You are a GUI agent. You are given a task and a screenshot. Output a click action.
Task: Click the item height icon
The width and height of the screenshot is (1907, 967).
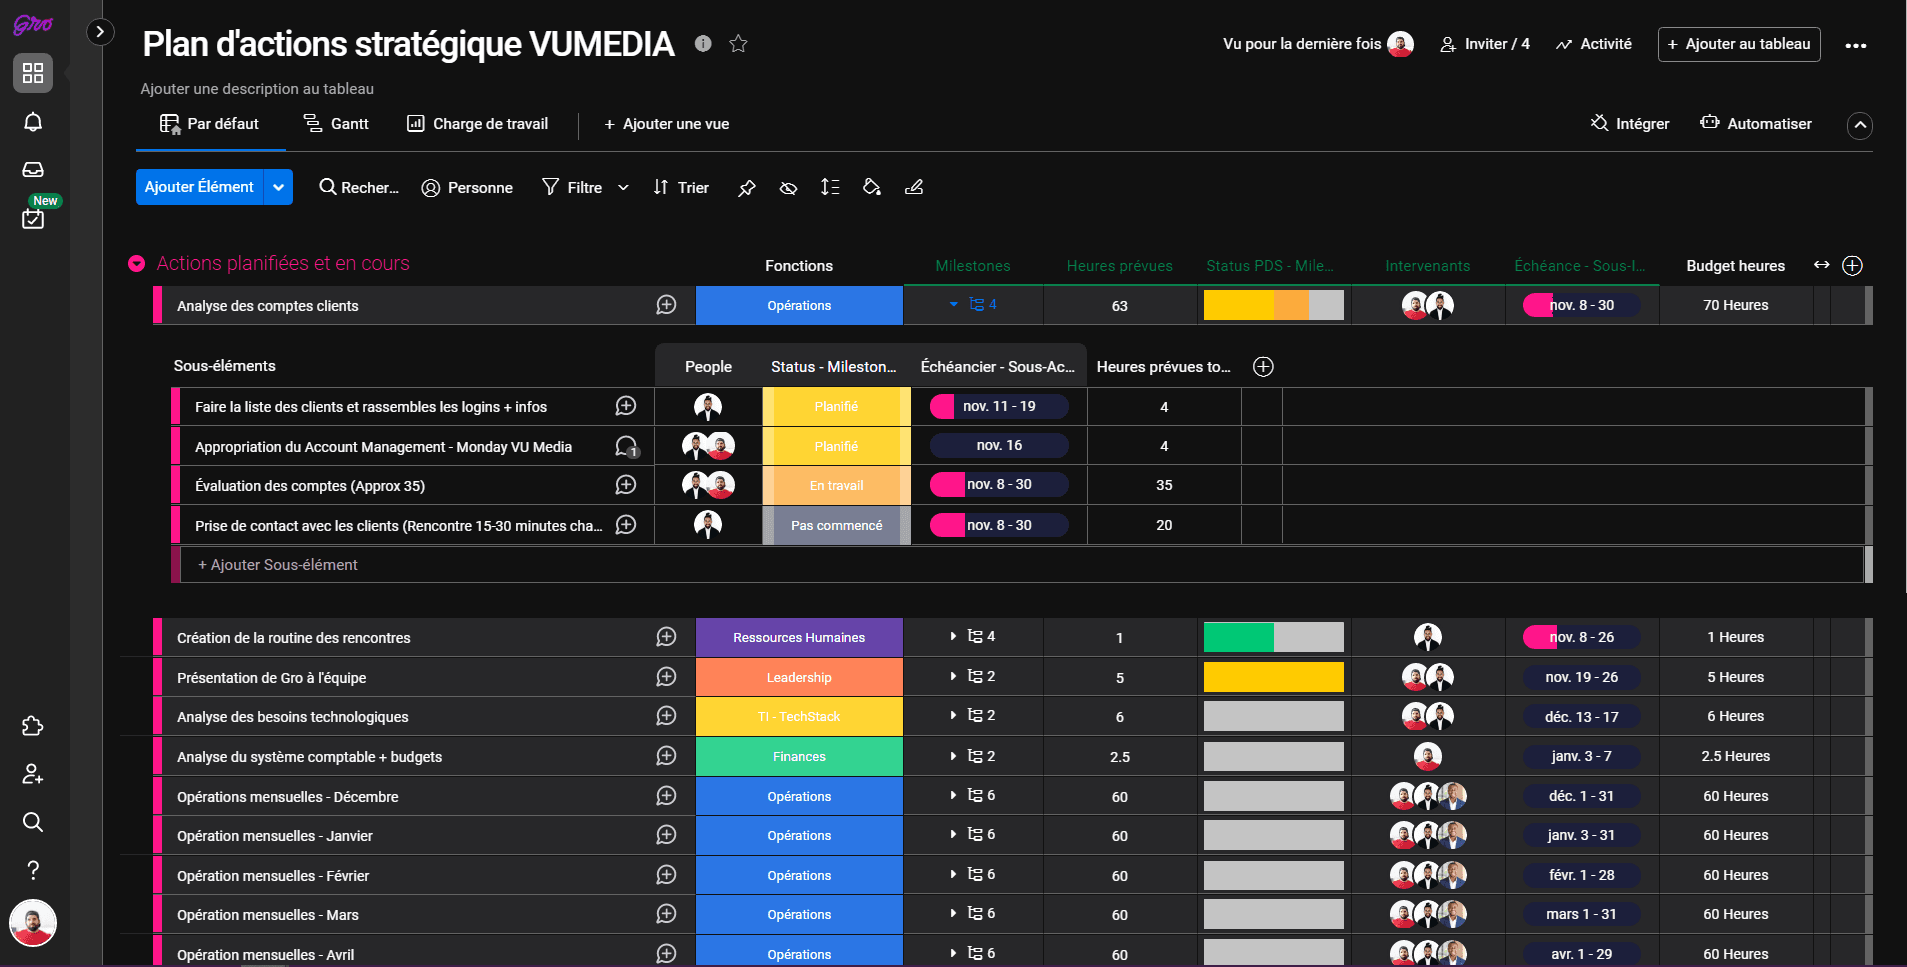[x=830, y=187]
